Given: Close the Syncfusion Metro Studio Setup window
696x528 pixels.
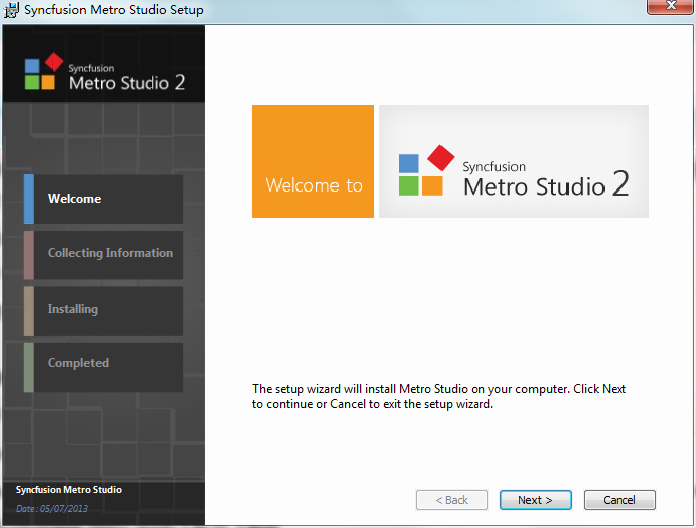Looking at the screenshot, I should point(670,6).
